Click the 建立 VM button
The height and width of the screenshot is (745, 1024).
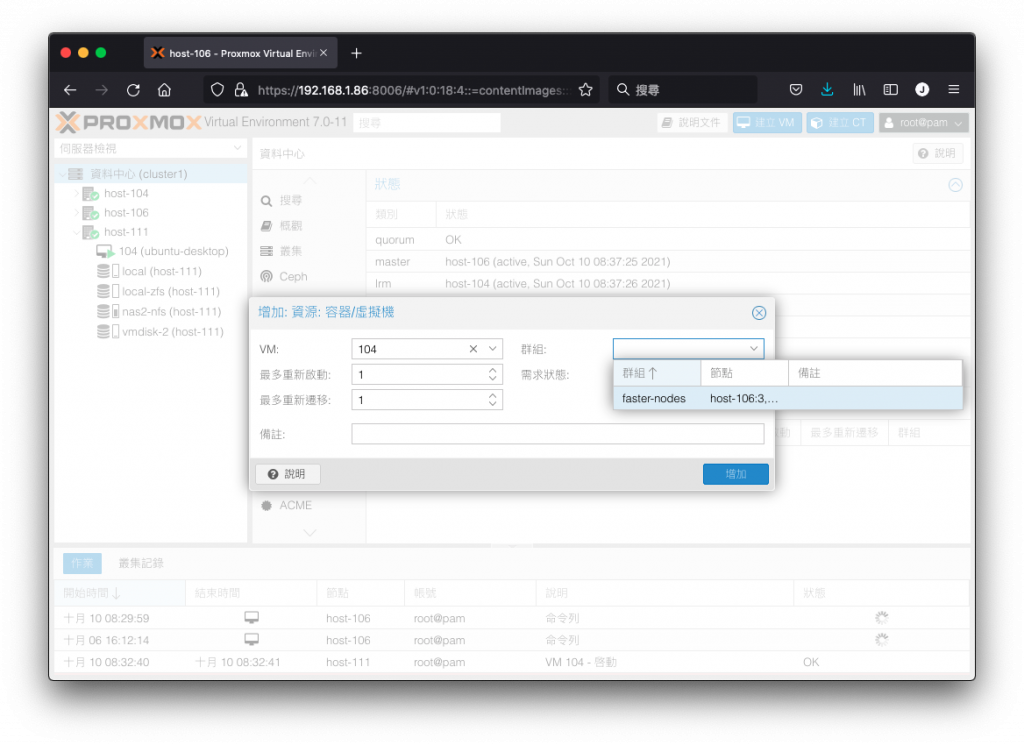[x=767, y=123]
